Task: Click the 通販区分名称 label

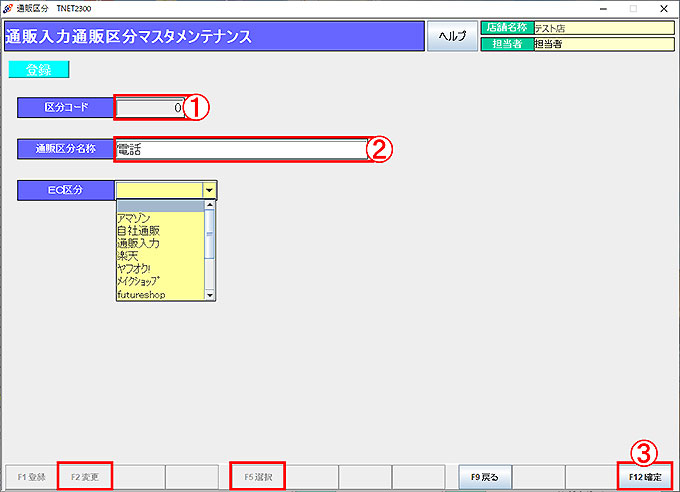Action: (66, 149)
